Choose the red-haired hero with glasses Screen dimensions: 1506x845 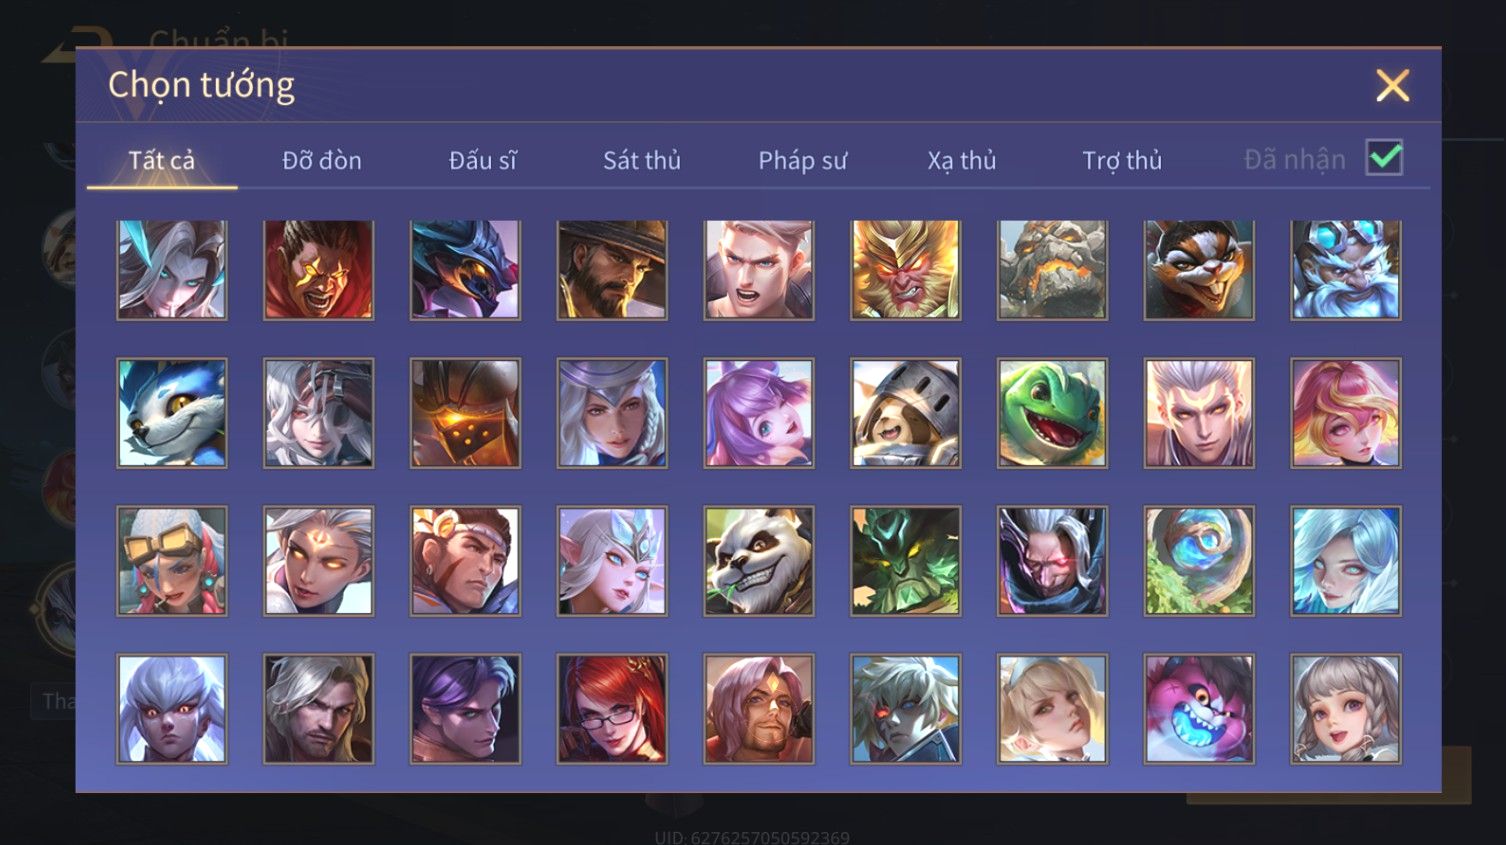[x=612, y=708]
